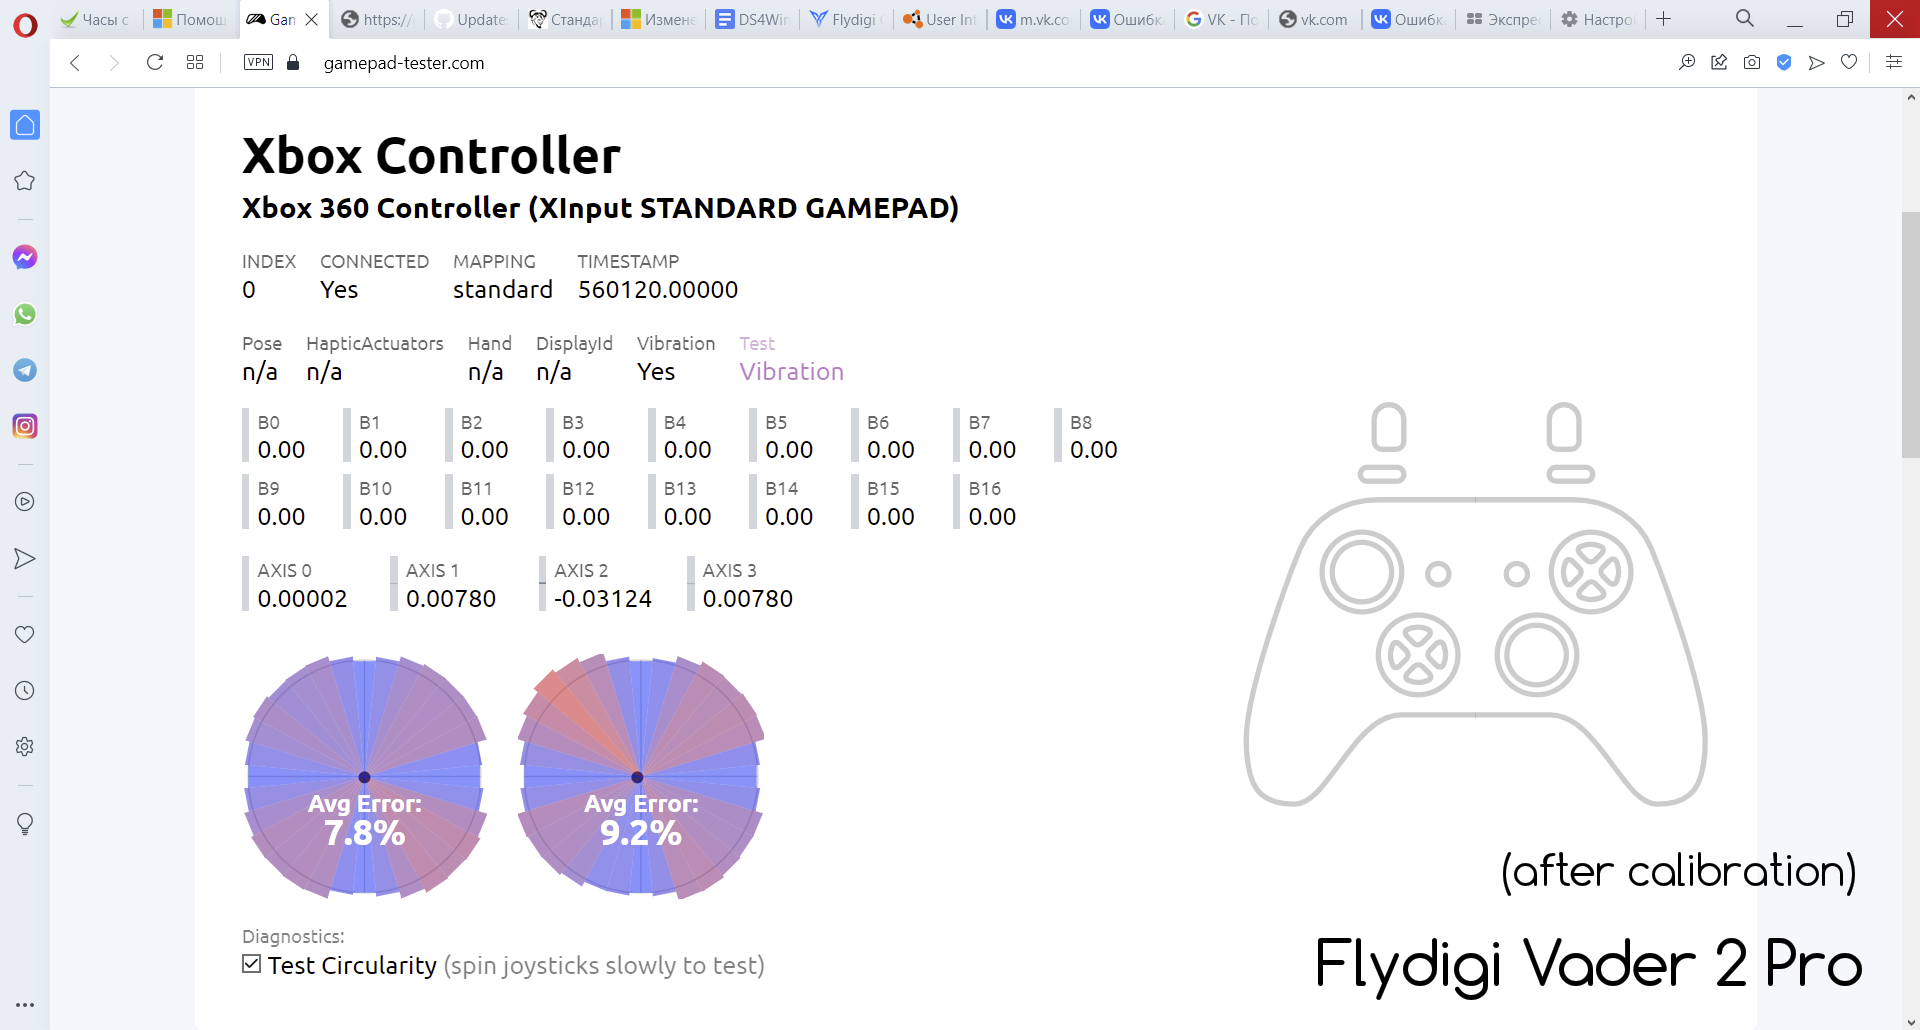Switch to the https:// tab
The image size is (1920, 1030).
coord(378,19)
